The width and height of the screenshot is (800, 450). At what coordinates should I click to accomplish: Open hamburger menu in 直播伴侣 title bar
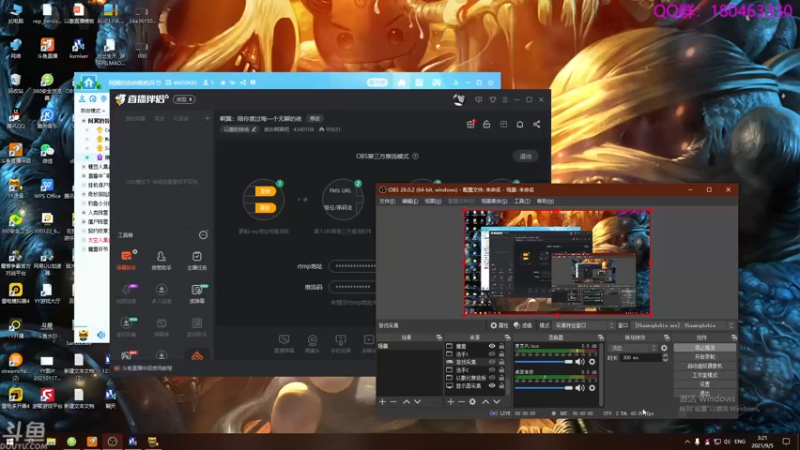coord(505,99)
